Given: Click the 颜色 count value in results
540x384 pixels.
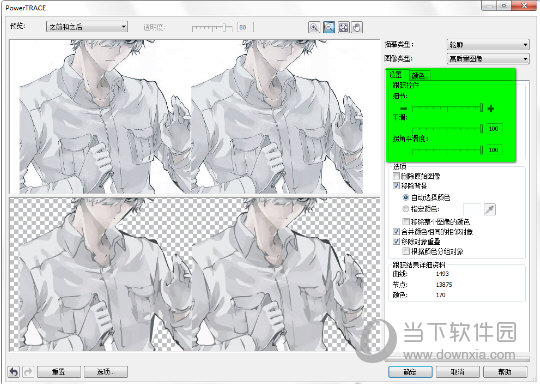Looking at the screenshot, I should click(440, 295).
